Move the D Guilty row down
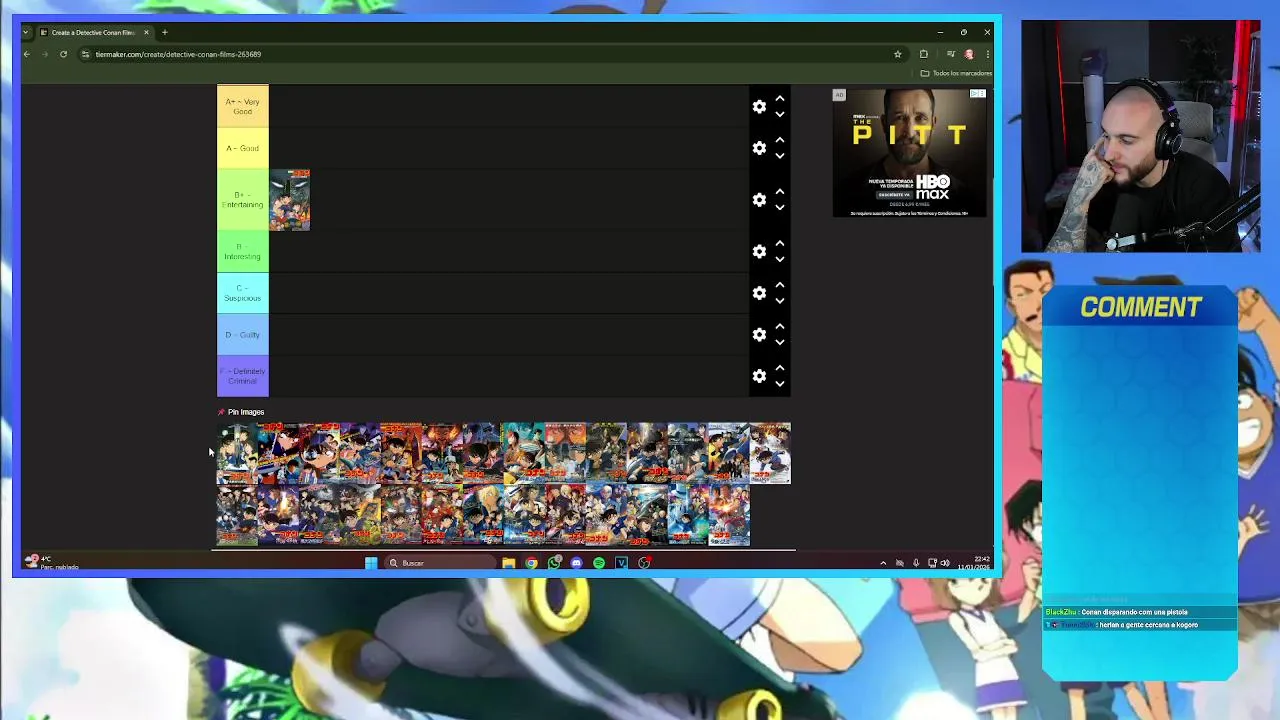The image size is (1280, 720). click(x=780, y=342)
